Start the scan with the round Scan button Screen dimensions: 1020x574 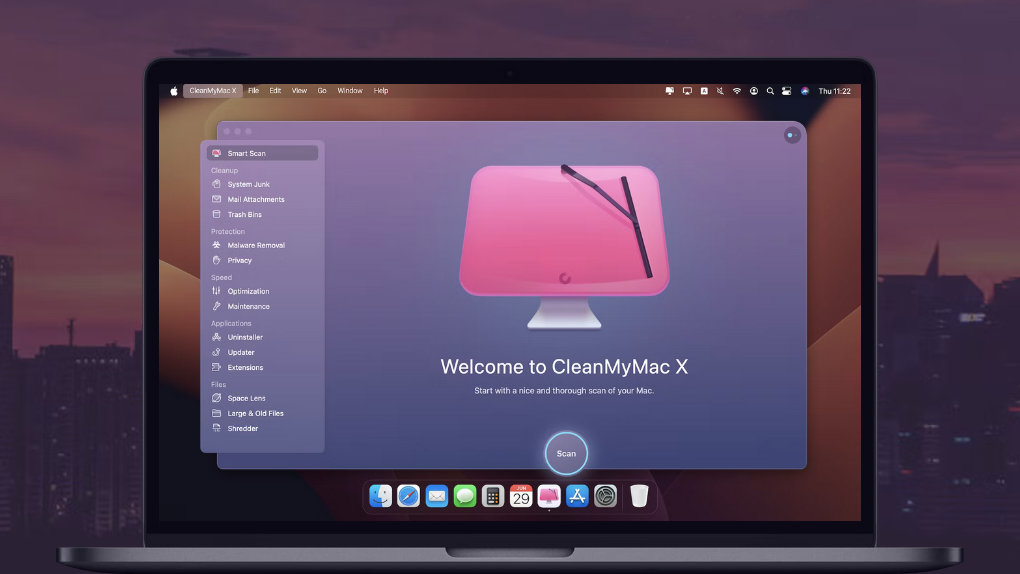point(566,453)
